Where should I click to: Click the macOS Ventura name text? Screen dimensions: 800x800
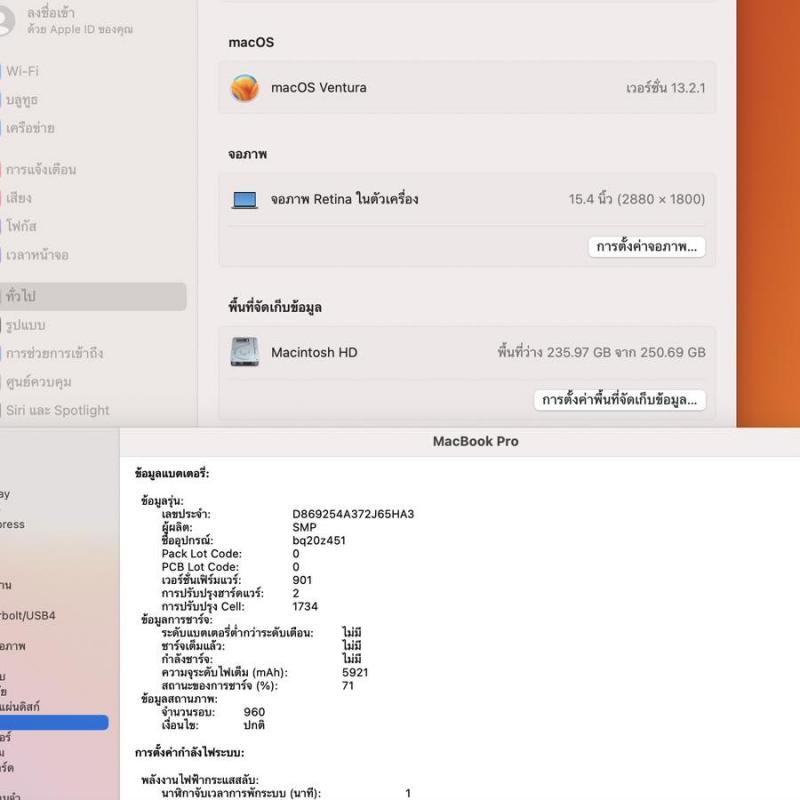[x=318, y=88]
